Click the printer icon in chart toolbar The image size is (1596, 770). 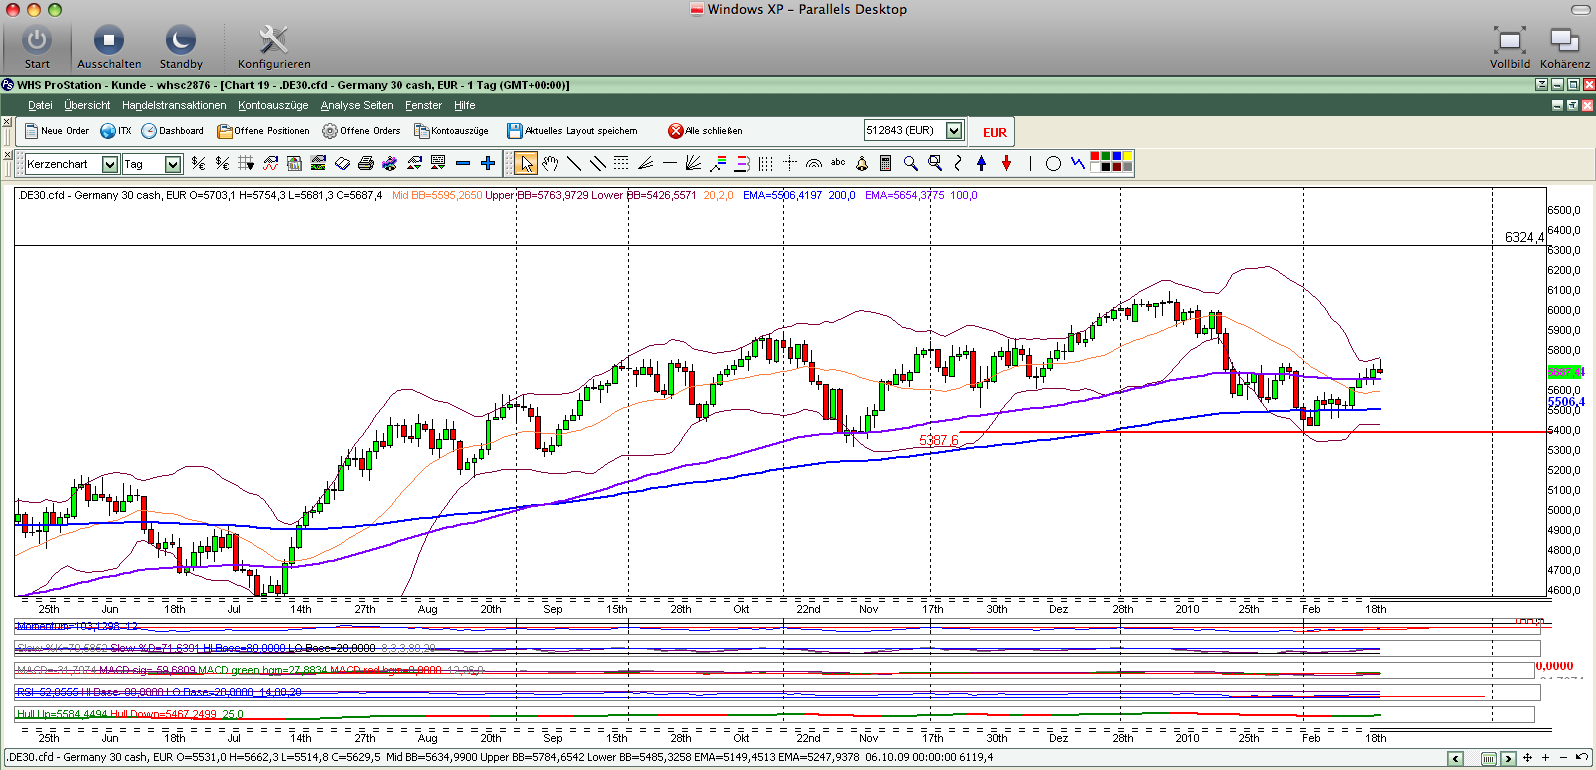pos(366,163)
